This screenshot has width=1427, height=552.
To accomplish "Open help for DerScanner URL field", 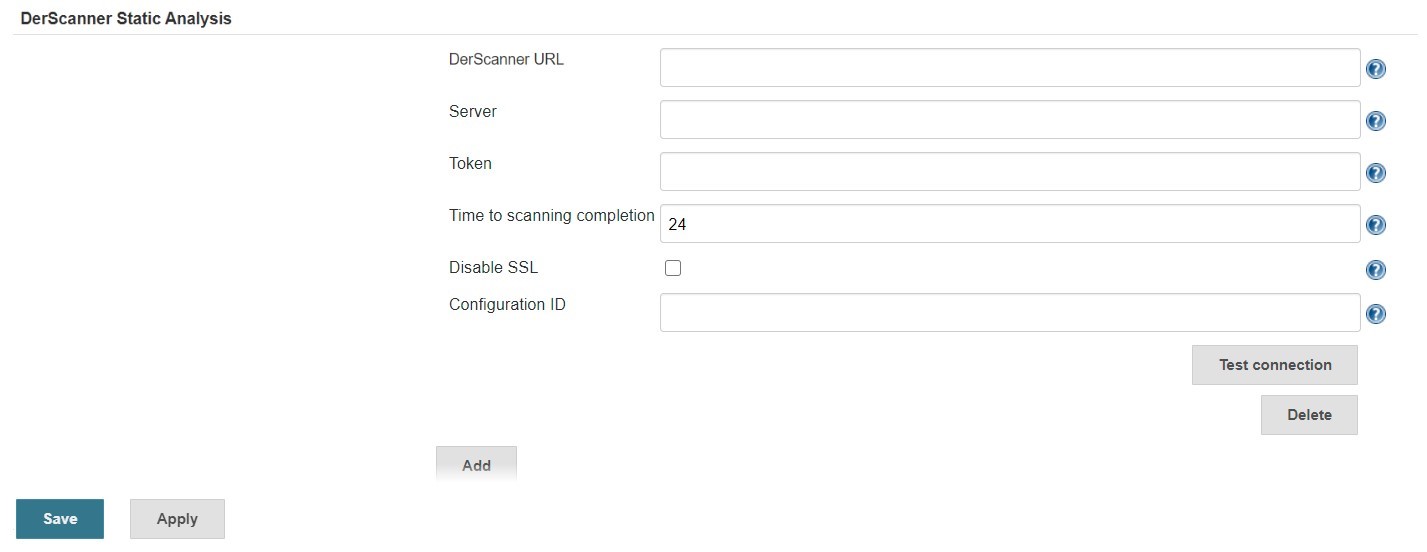I will 1375,69.
